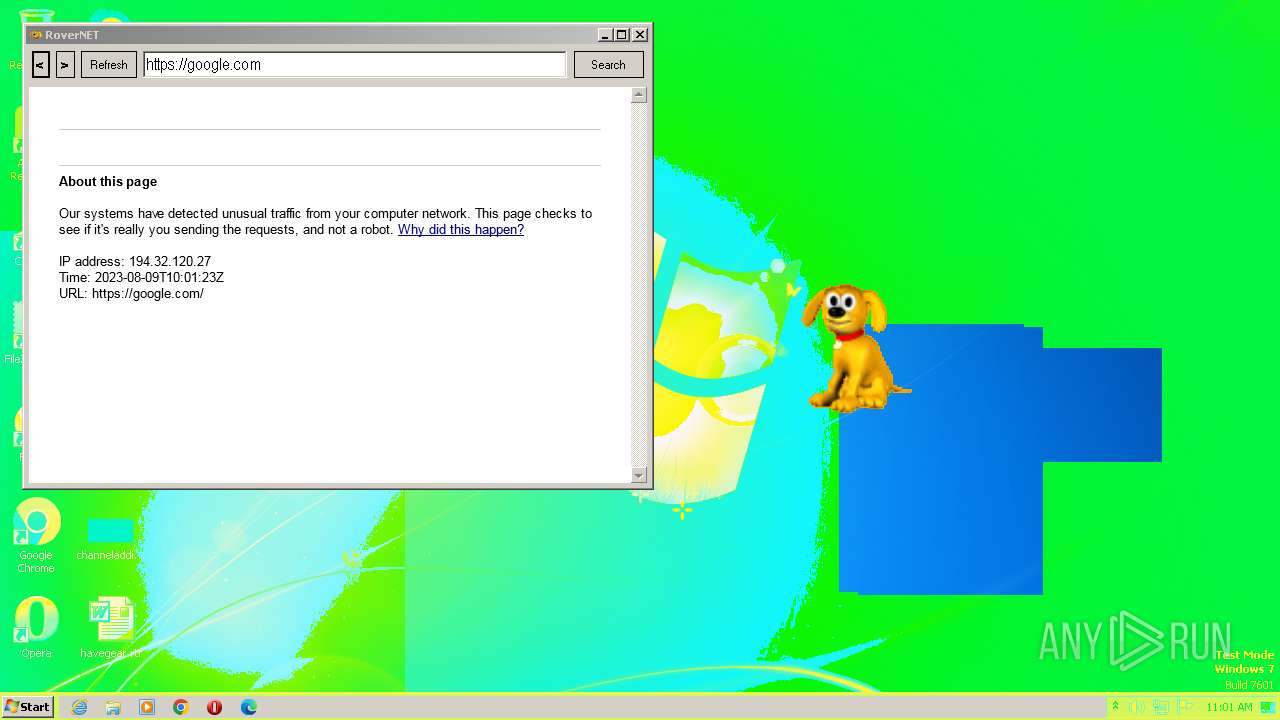This screenshot has width=1280, height=720.
Task: Click the 'Time: 2023-08-09T10:01:23Z' line
Action: pos(141,278)
